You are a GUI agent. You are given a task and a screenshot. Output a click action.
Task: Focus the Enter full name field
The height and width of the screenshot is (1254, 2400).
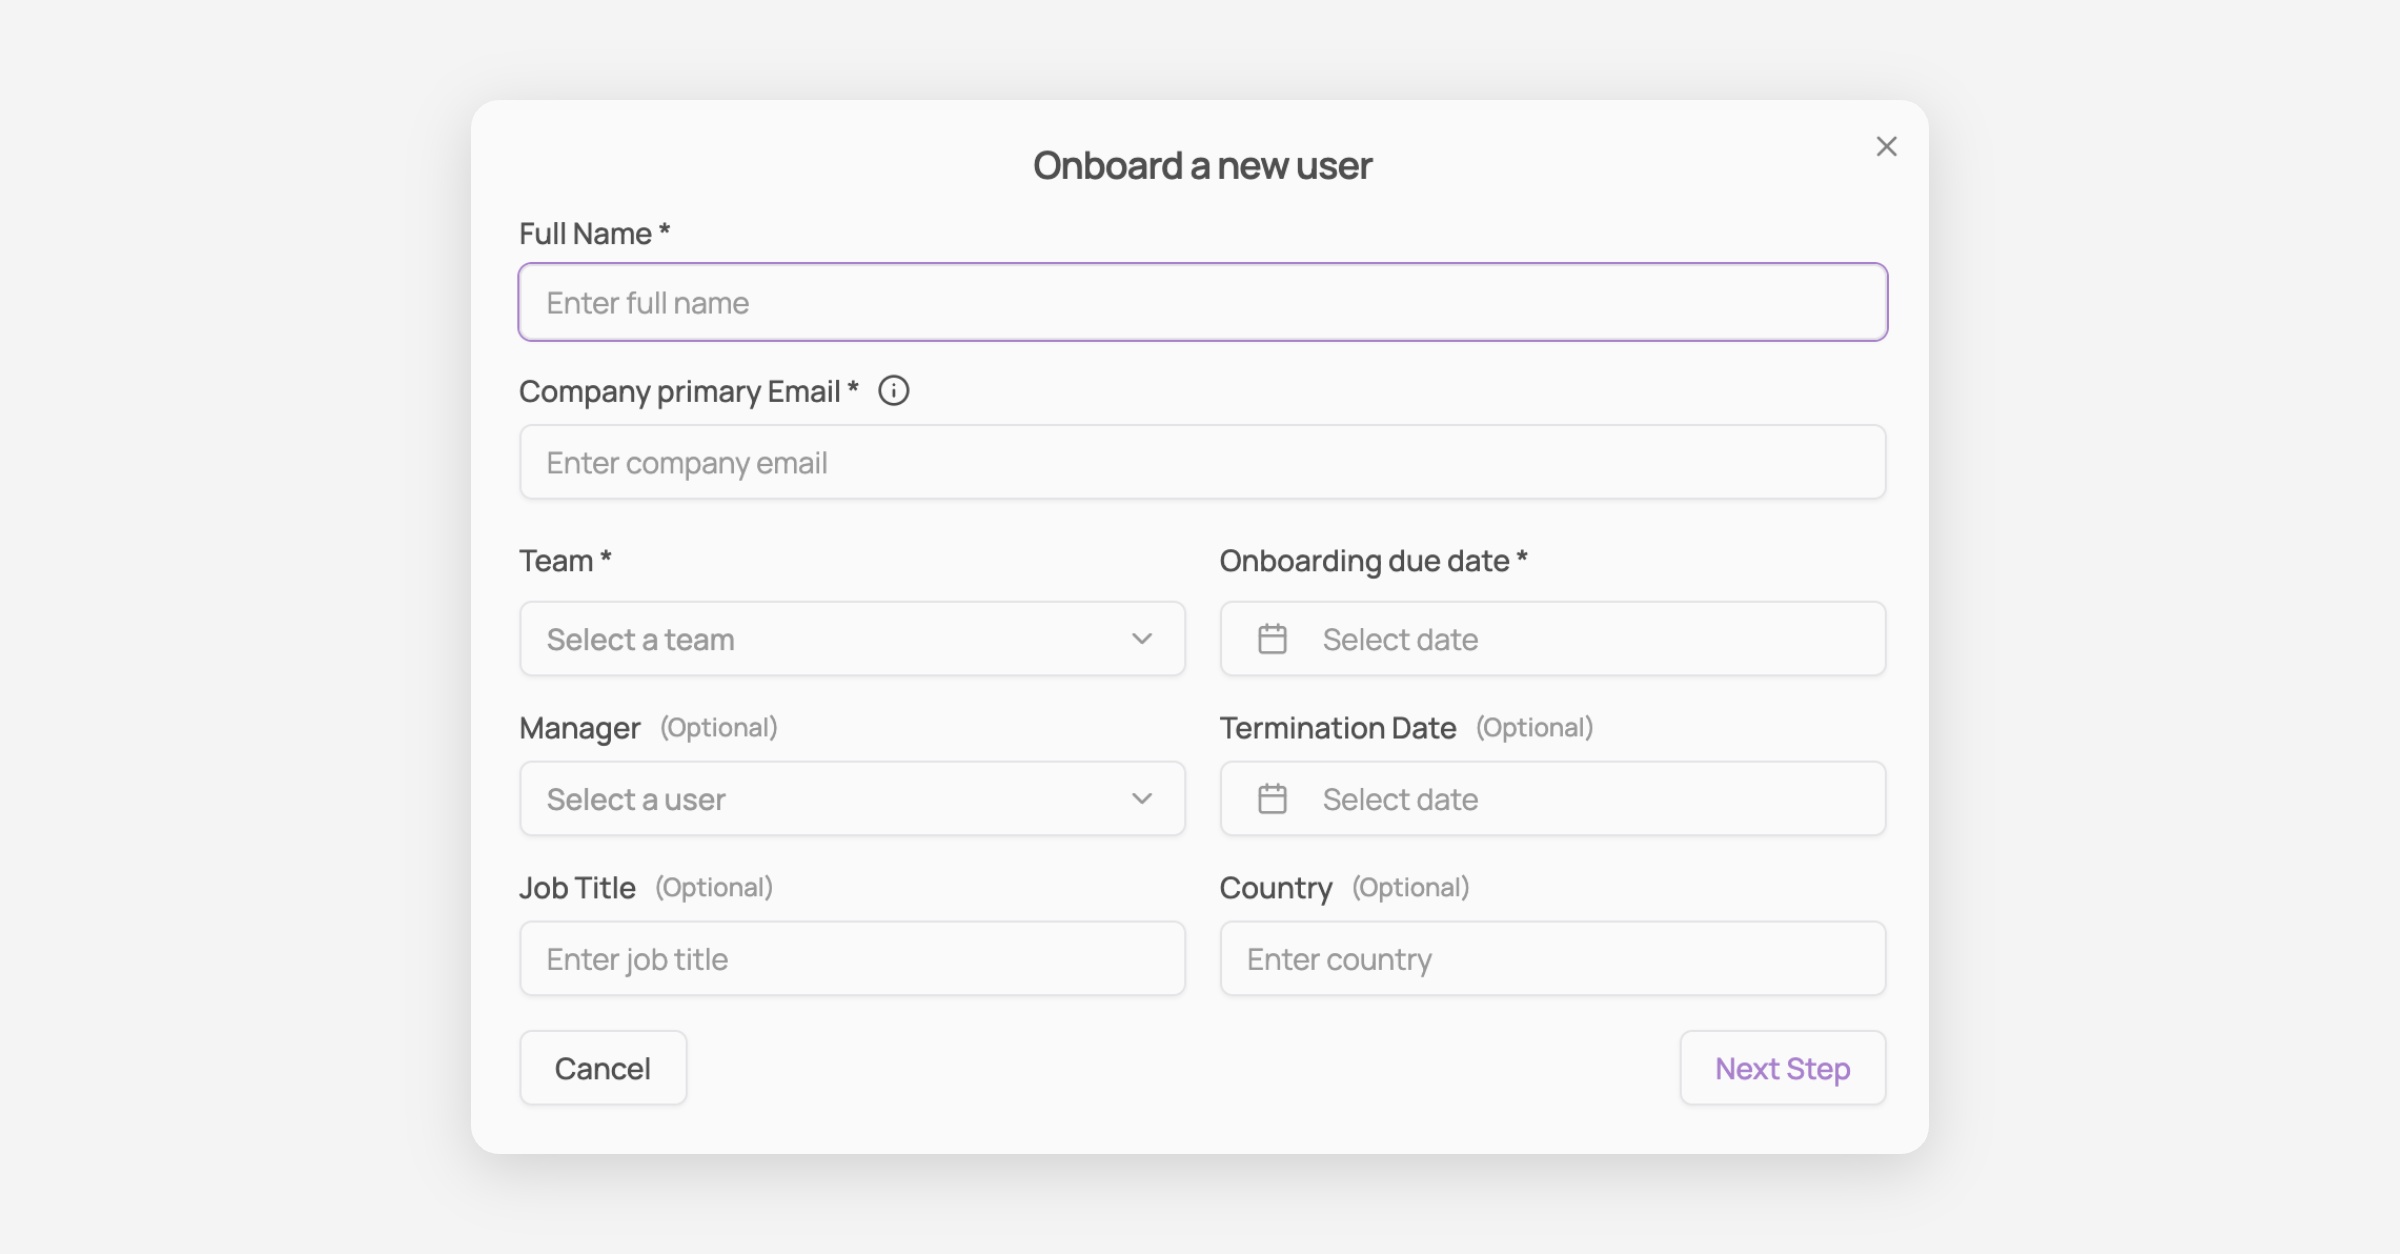pos(1202,302)
